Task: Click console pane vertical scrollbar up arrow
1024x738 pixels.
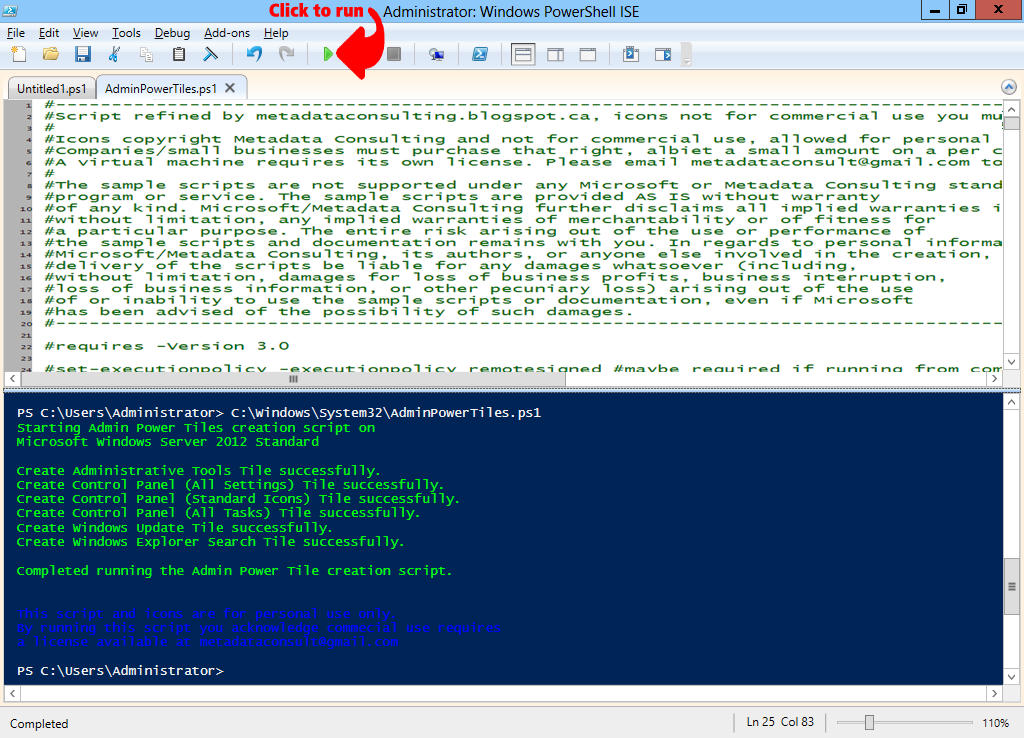Action: pos(1011,402)
